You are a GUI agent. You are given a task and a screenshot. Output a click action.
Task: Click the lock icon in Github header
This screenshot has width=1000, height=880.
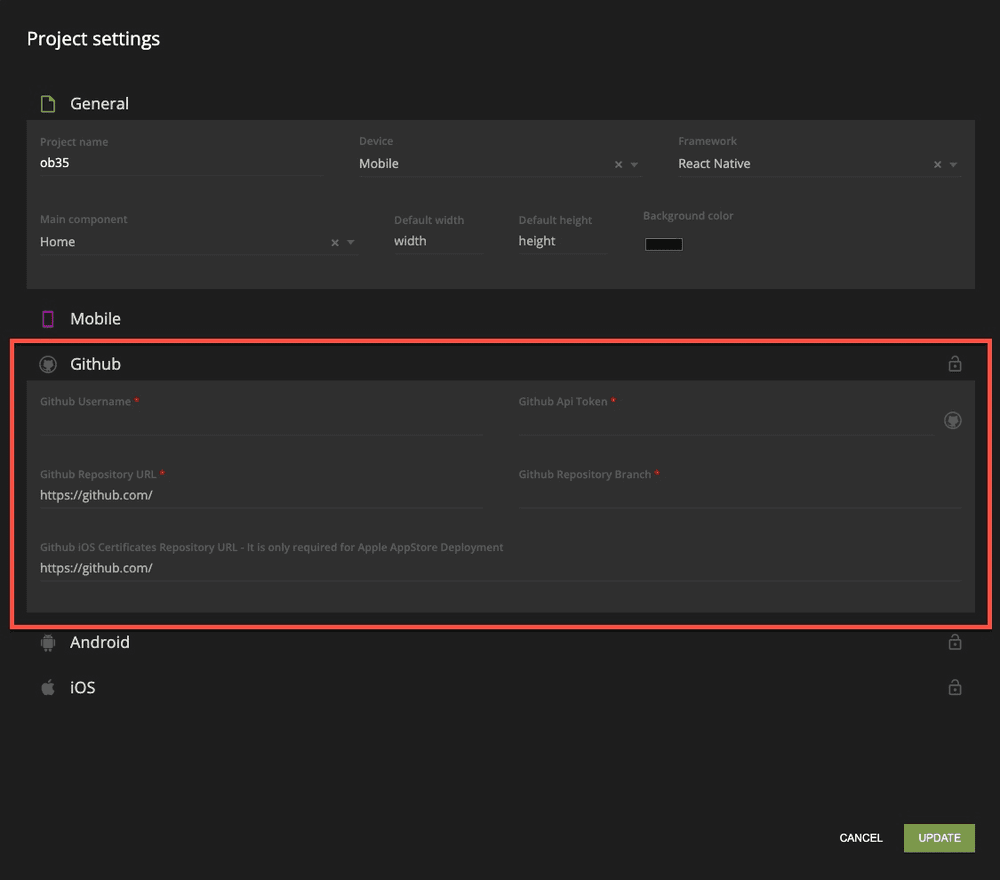point(955,363)
